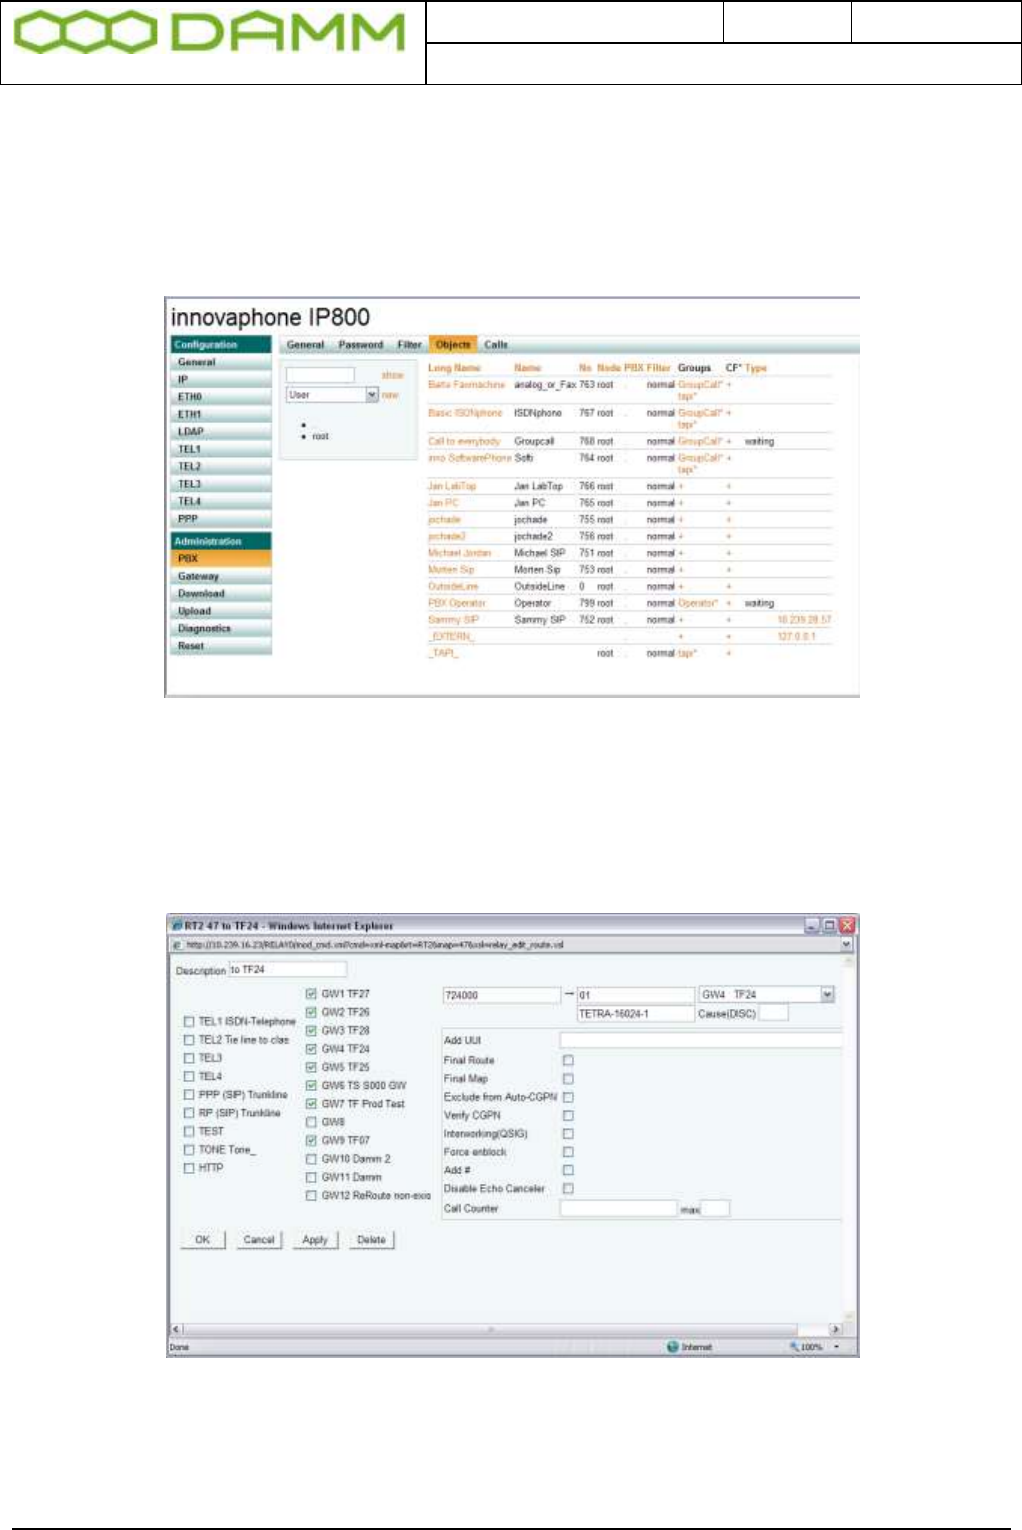Click the show link next to search field
1022x1530 pixels.
point(393,375)
